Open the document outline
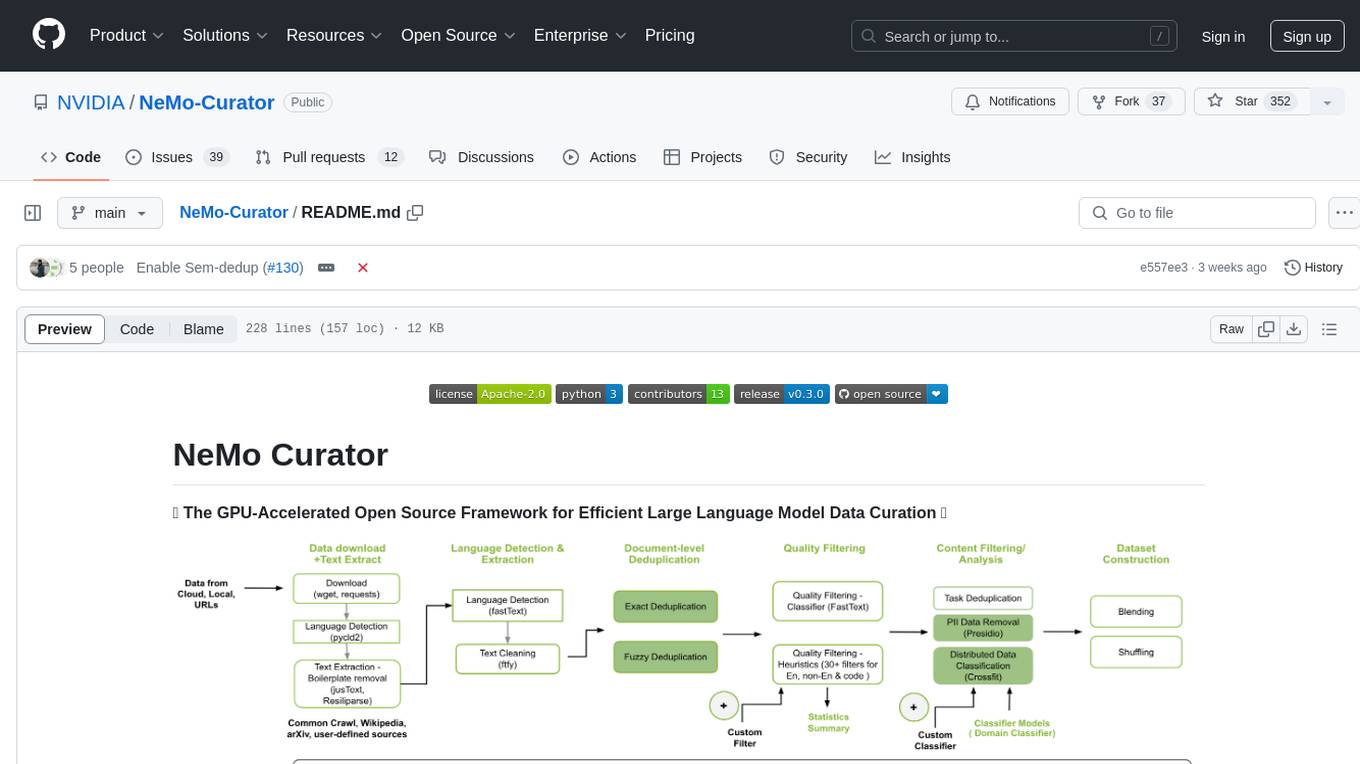 [x=1329, y=329]
